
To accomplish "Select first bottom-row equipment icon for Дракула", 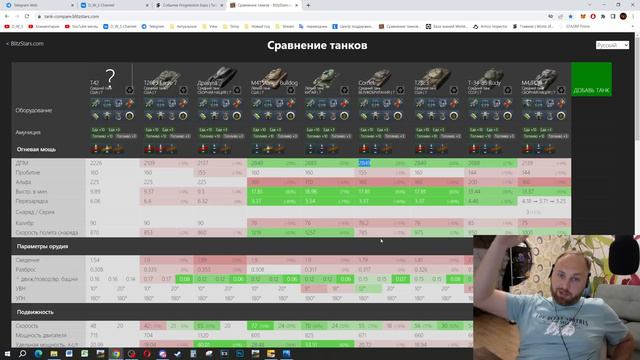I will pyautogui.click(x=203, y=116).
